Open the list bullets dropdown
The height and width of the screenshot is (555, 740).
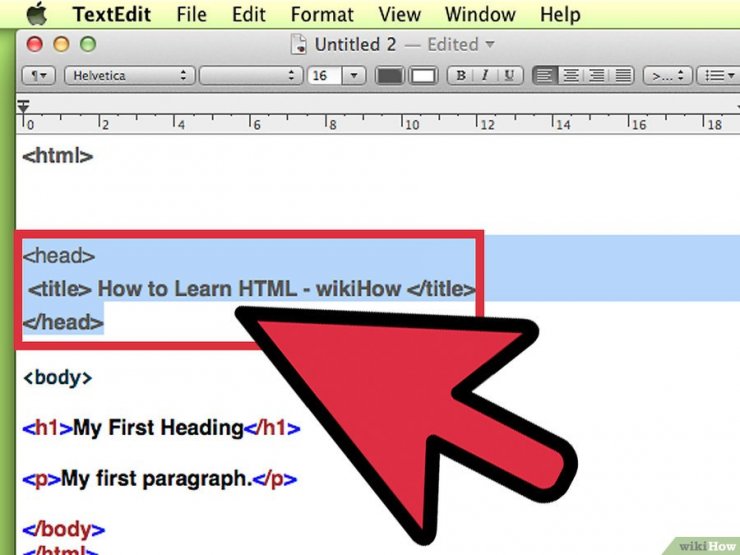(719, 76)
